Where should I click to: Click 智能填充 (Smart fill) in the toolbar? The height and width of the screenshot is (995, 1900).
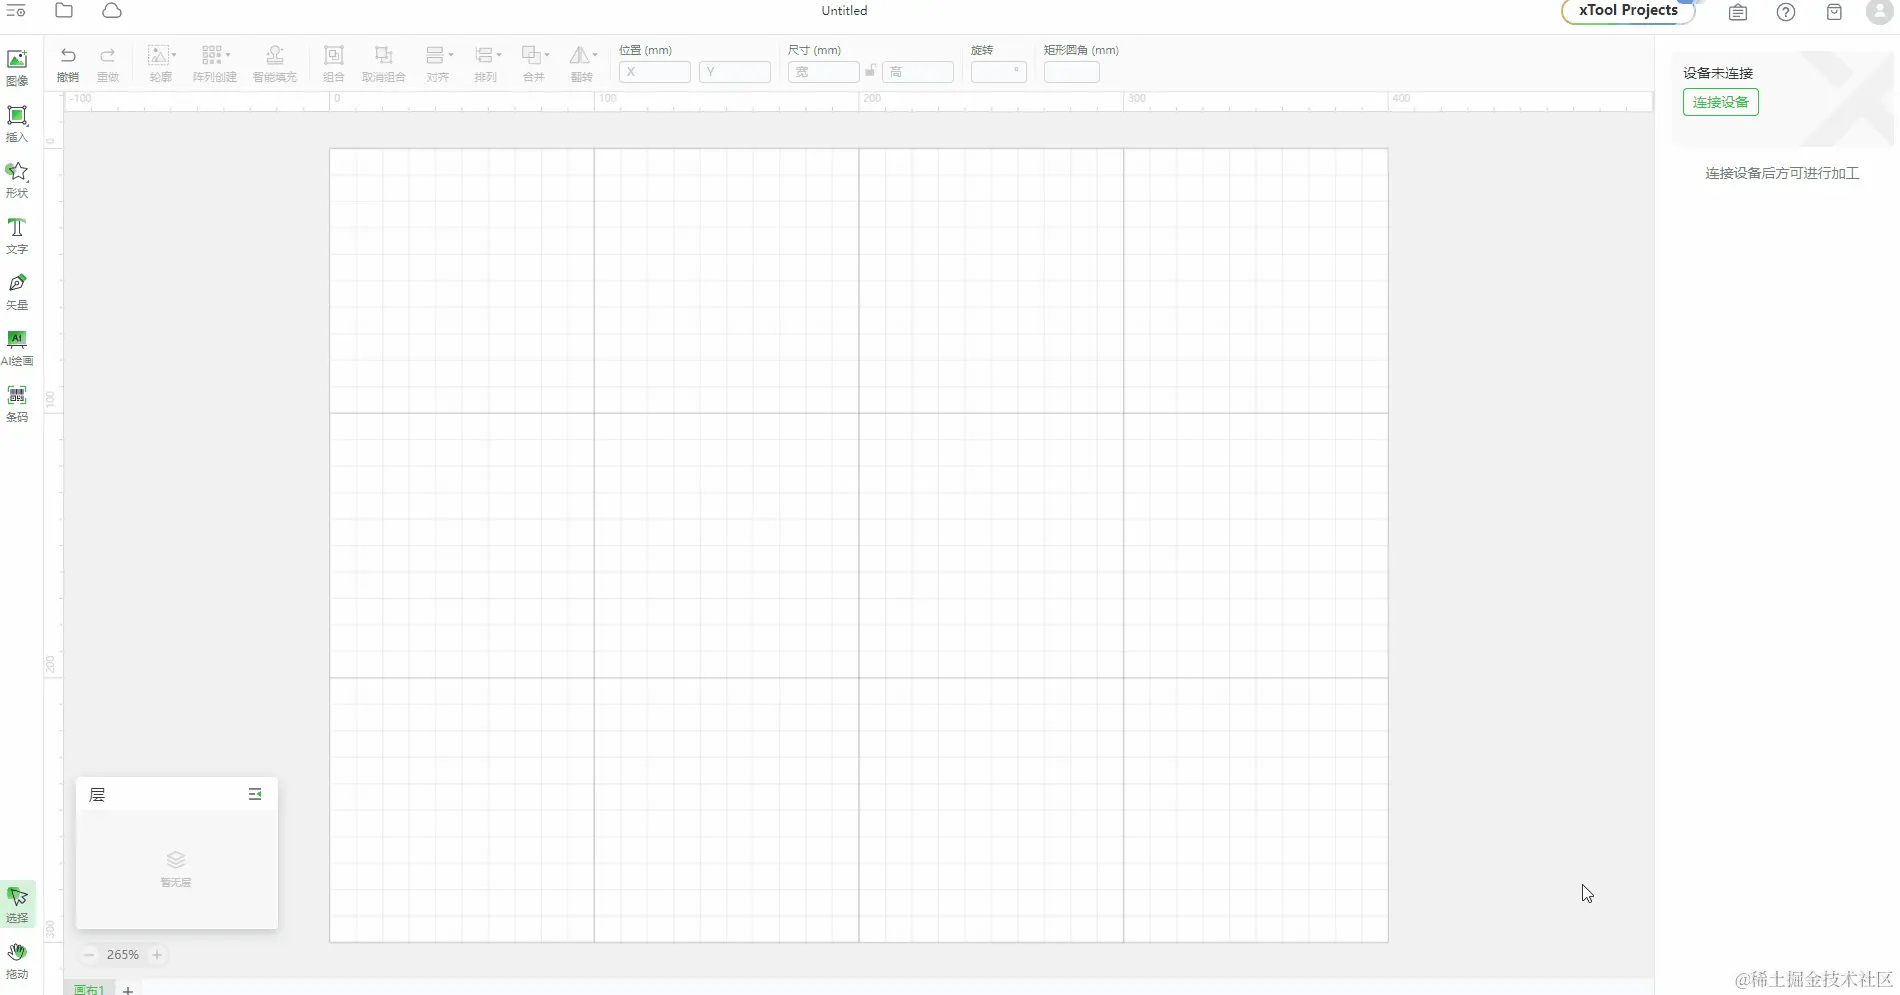275,63
